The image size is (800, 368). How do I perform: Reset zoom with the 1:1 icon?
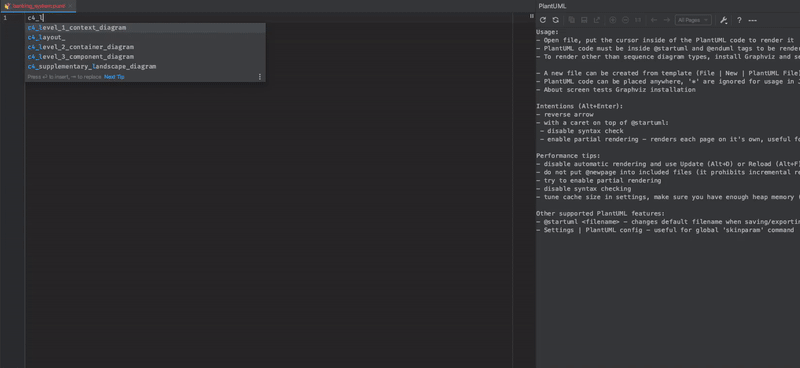point(638,20)
